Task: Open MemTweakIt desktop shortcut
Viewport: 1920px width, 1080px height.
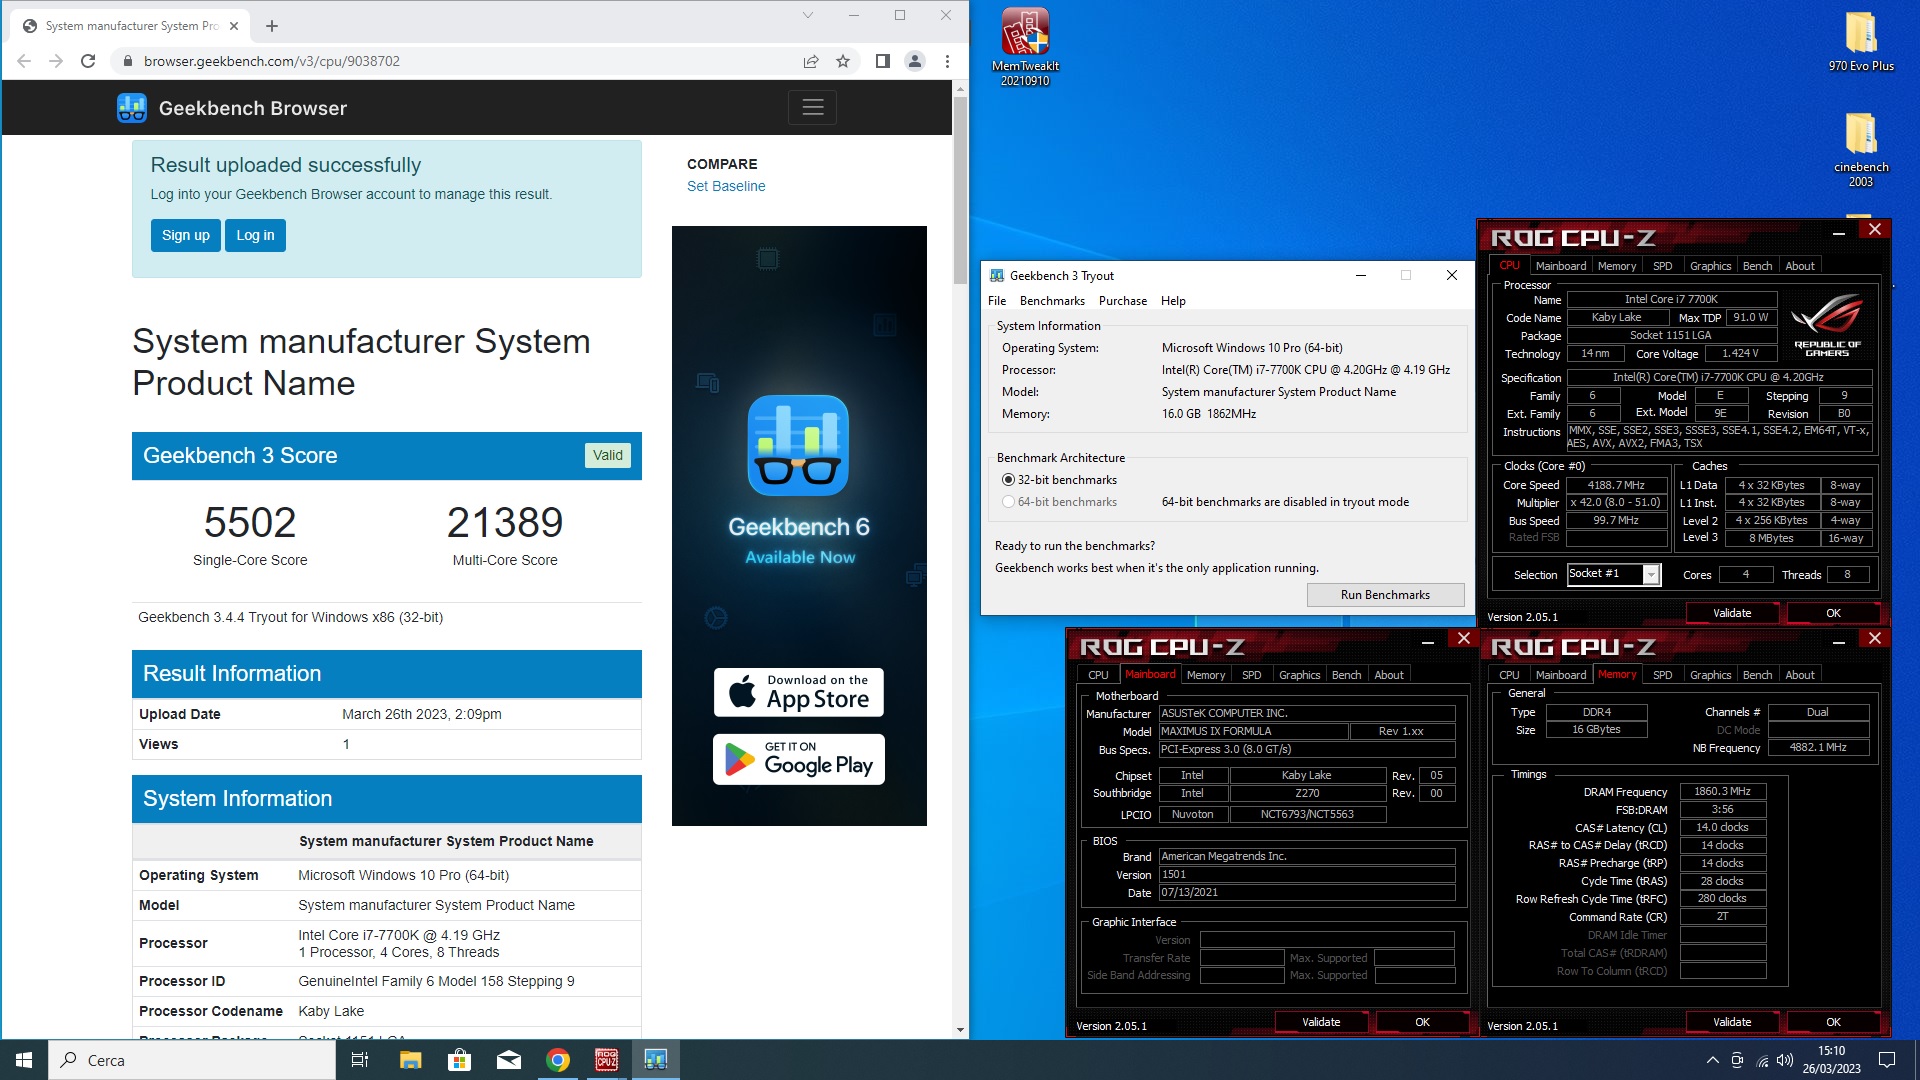Action: (1025, 47)
